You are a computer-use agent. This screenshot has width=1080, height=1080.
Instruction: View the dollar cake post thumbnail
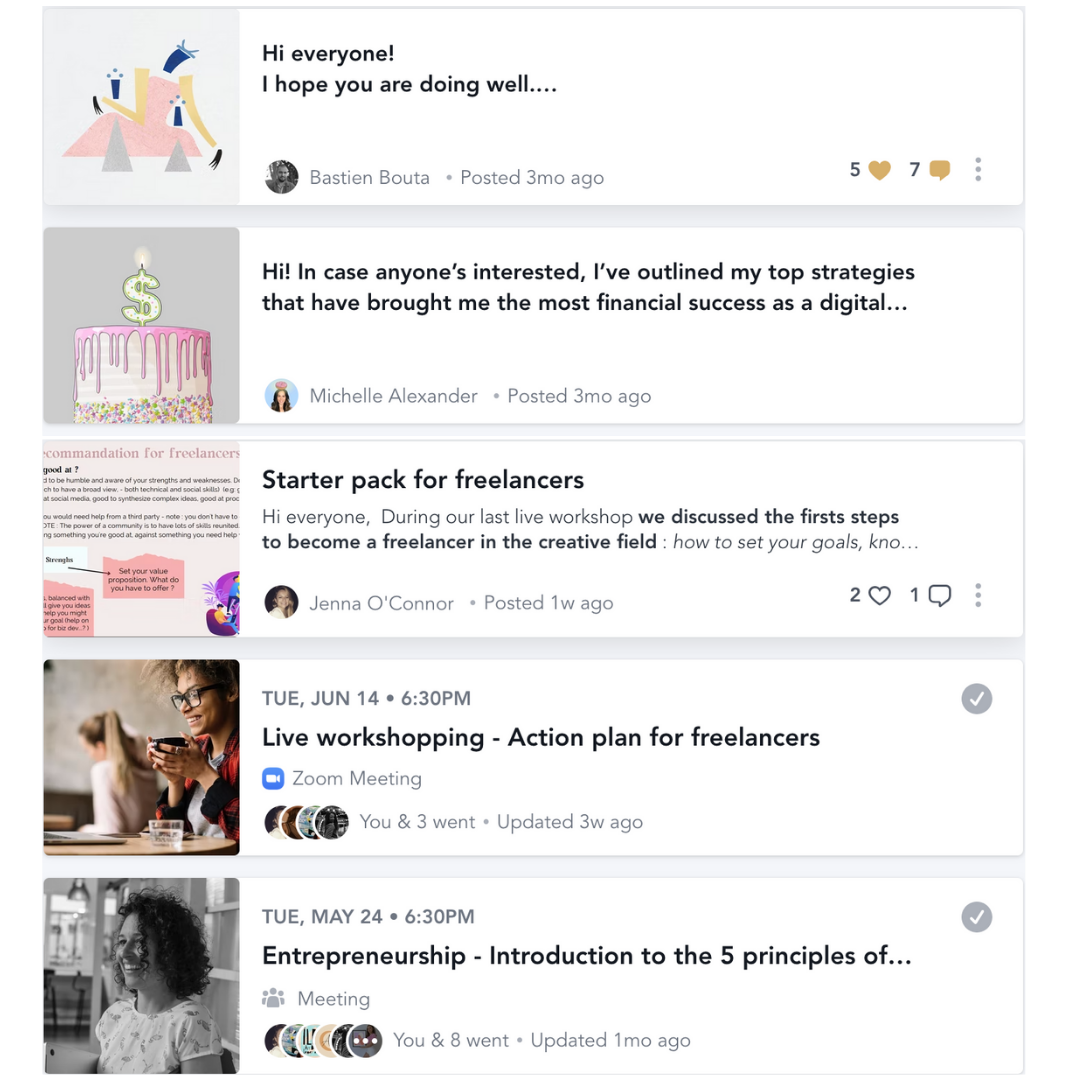coord(141,325)
